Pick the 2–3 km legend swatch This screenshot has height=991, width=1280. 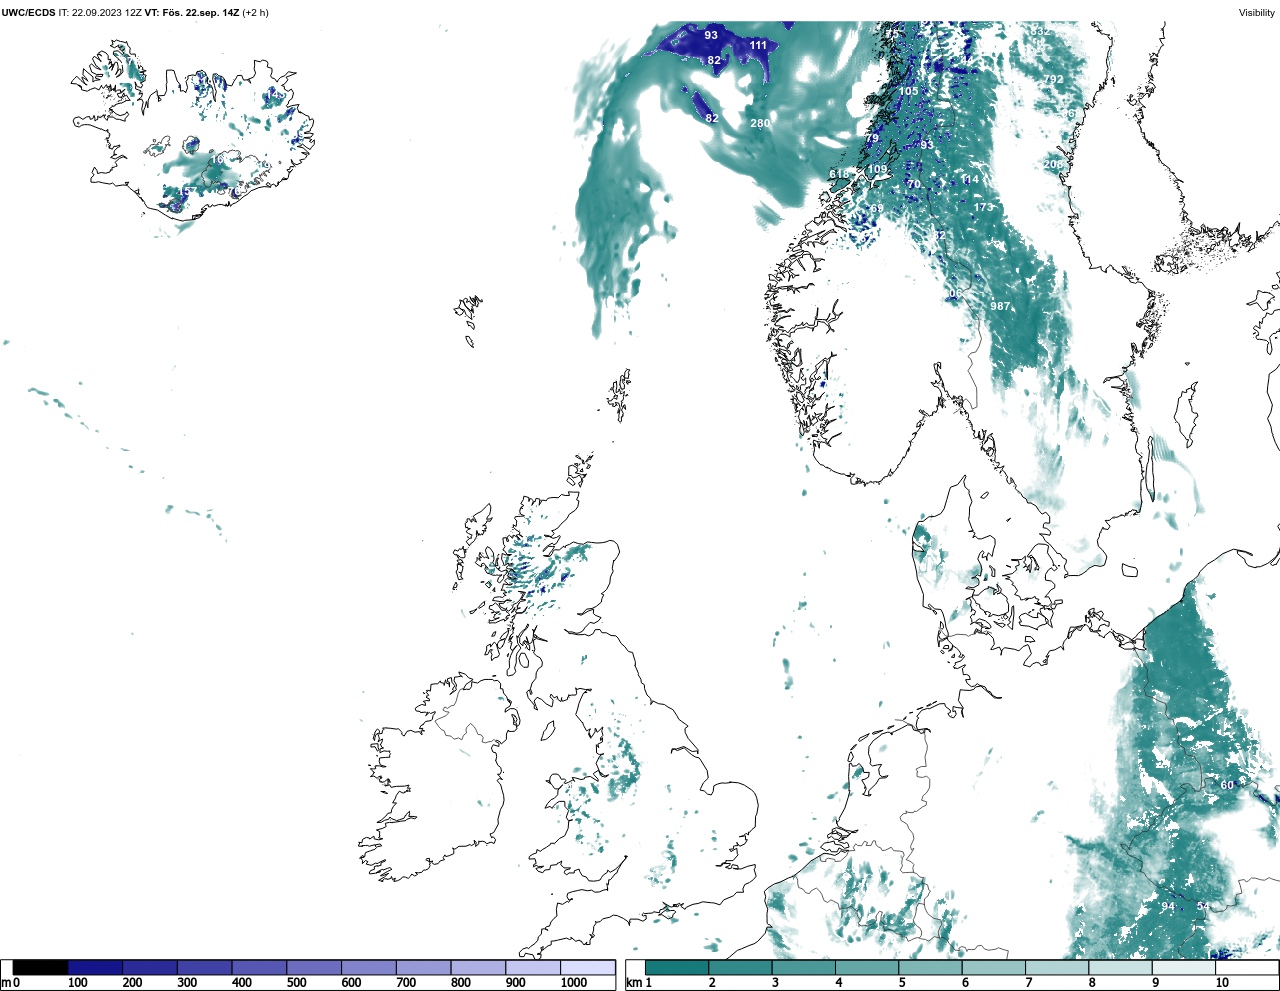(x=740, y=968)
